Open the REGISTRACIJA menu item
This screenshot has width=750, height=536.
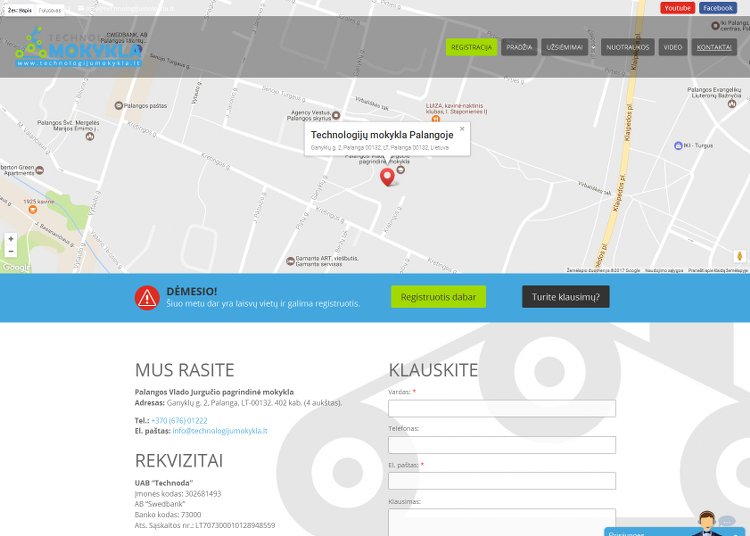[x=472, y=47]
